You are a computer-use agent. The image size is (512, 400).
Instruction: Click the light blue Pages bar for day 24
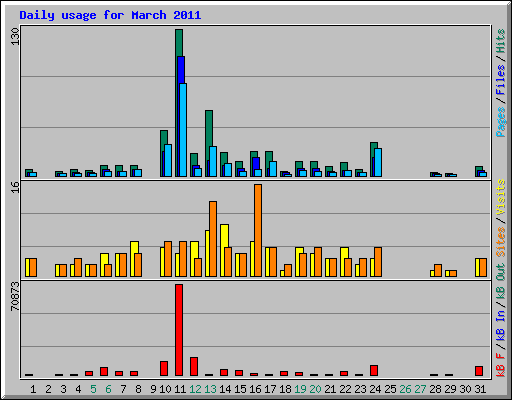[378, 162]
